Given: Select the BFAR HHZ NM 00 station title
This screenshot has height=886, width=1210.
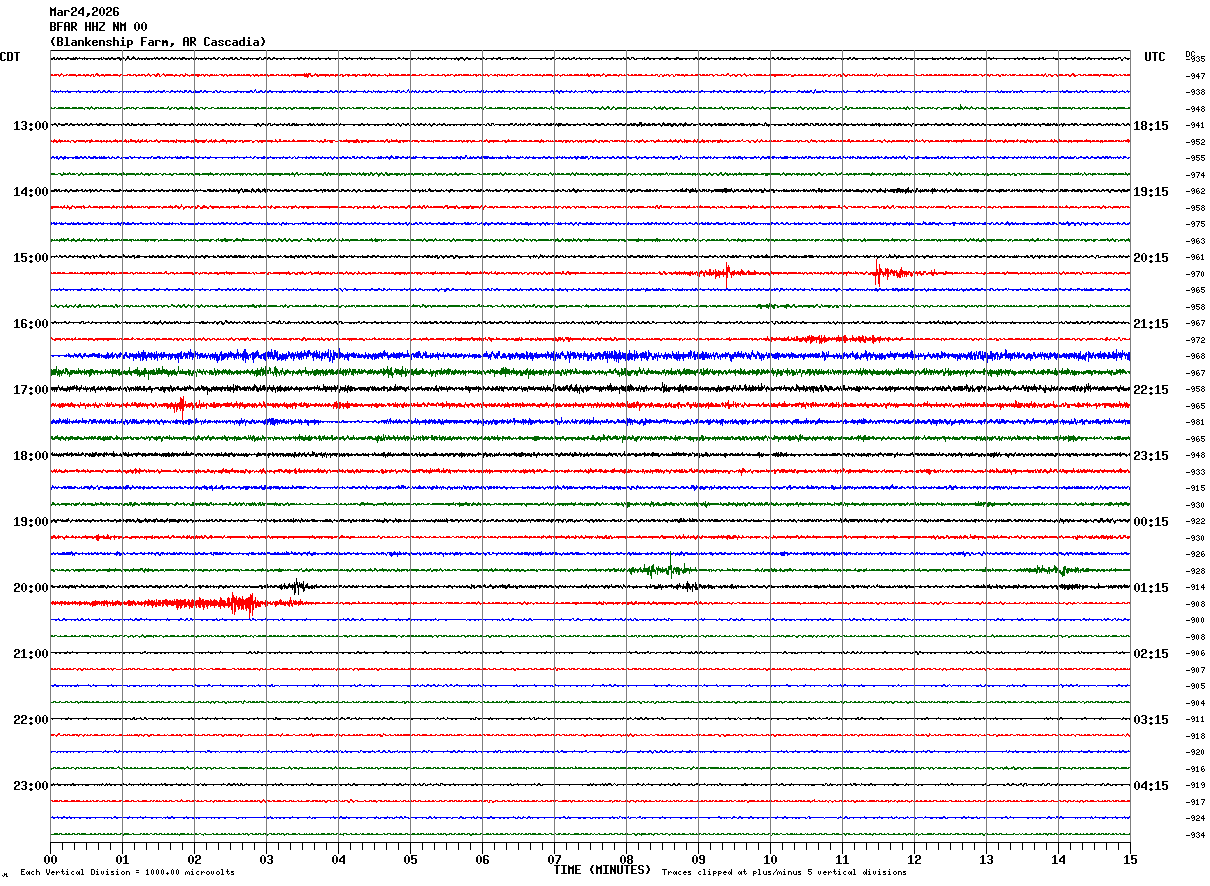Looking at the screenshot, I should (x=98, y=27).
